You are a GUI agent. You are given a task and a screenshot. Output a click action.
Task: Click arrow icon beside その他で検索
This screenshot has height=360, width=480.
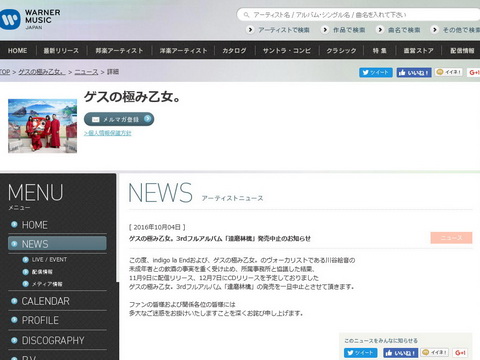coord(434,30)
